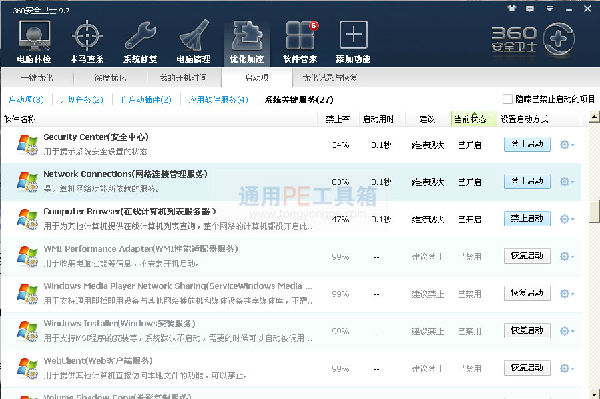Expand the gear dropdown for WebClient

pos(567,368)
